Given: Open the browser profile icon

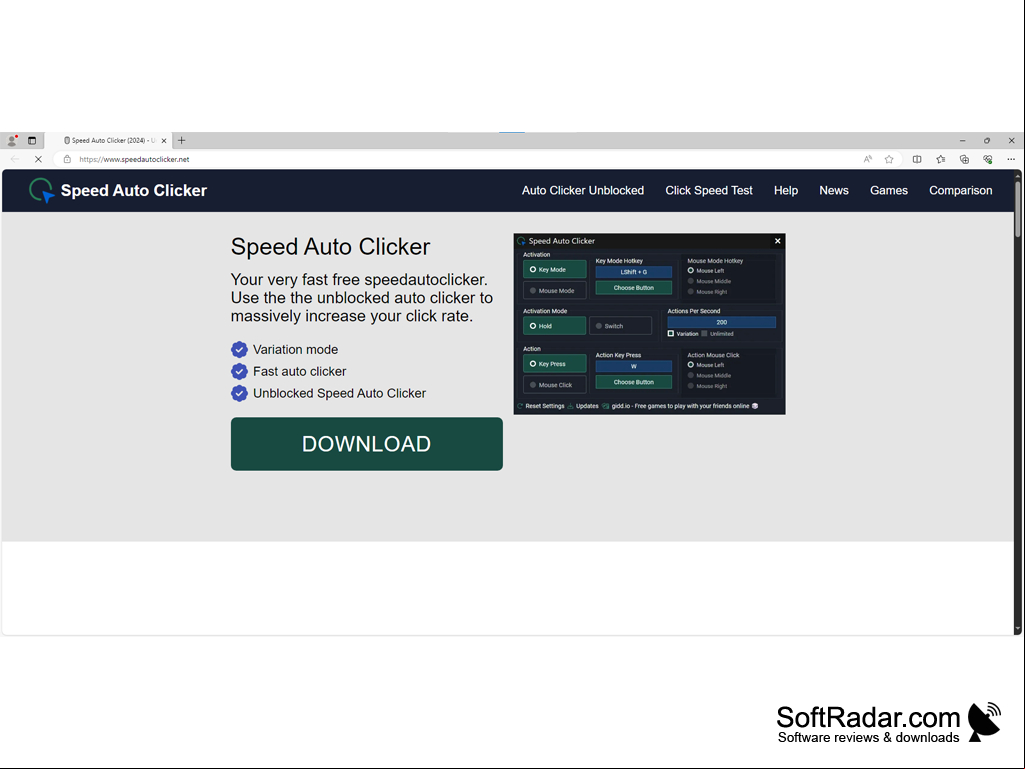Looking at the screenshot, I should (x=12, y=141).
